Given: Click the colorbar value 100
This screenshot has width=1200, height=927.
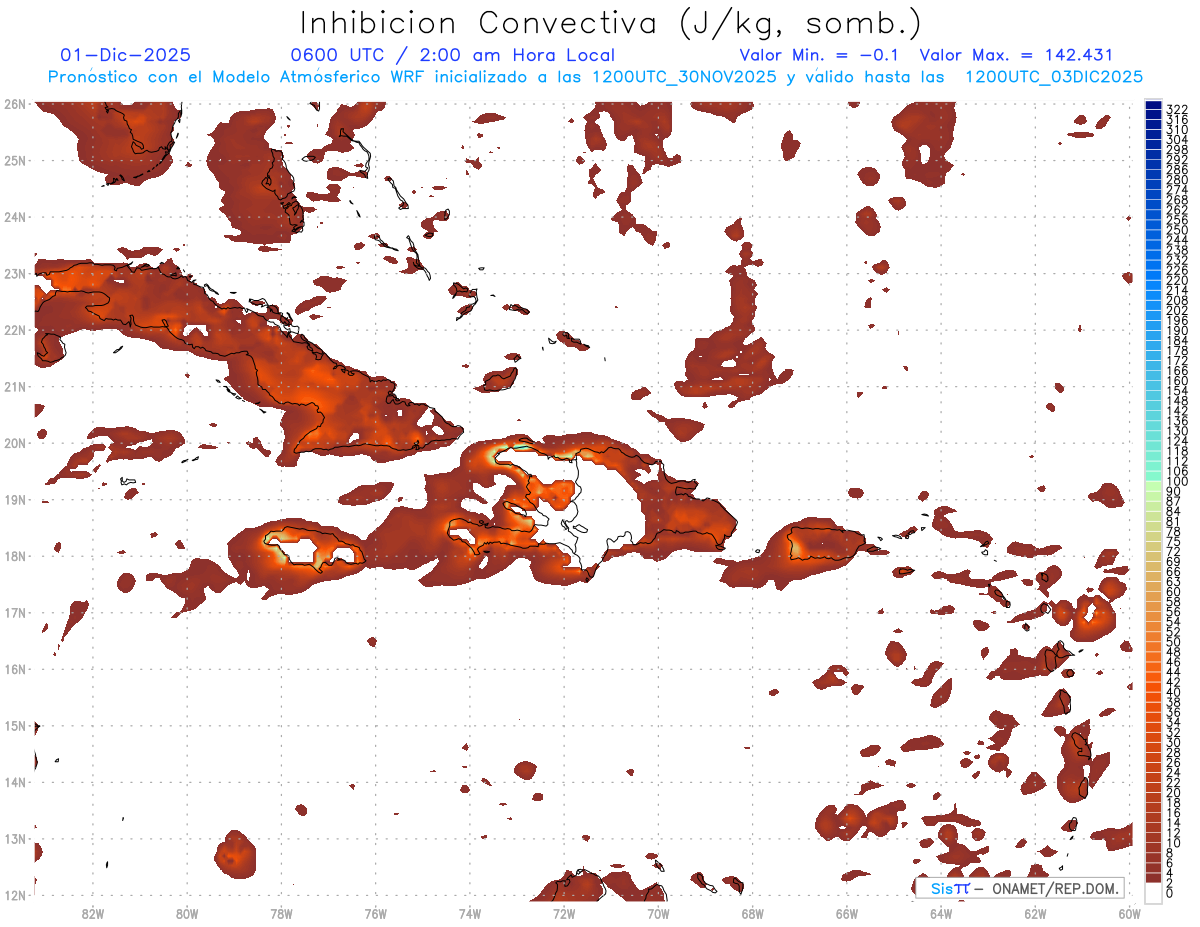Looking at the screenshot, I should tap(1176, 482).
